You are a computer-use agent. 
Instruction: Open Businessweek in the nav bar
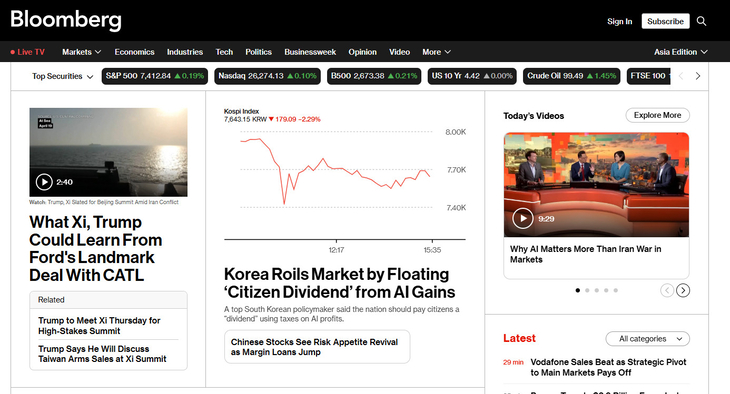(310, 52)
